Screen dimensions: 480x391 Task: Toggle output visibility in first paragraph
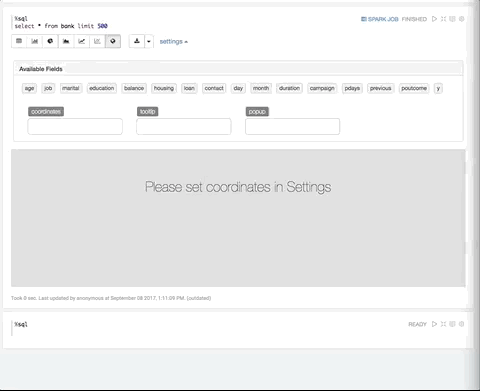pyautogui.click(x=452, y=19)
